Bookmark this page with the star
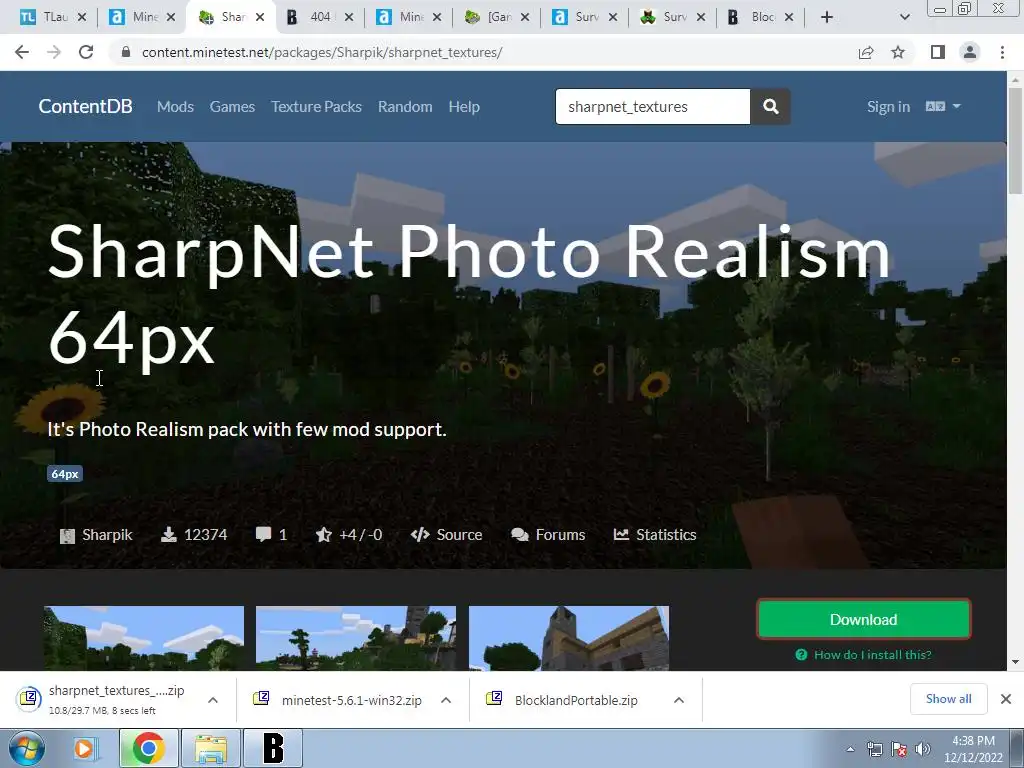The height and width of the screenshot is (768, 1024). click(898, 52)
